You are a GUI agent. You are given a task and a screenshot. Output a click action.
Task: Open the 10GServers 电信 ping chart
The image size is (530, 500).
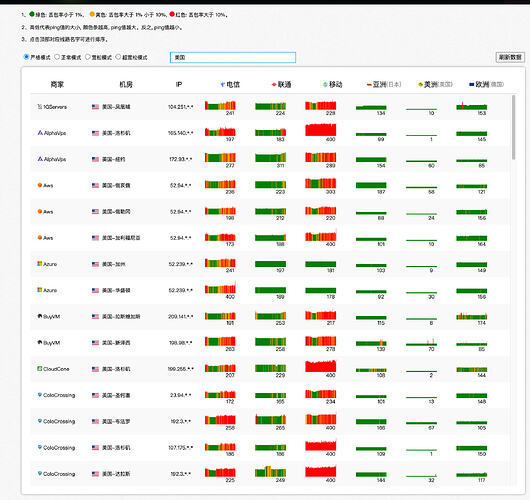220,105
